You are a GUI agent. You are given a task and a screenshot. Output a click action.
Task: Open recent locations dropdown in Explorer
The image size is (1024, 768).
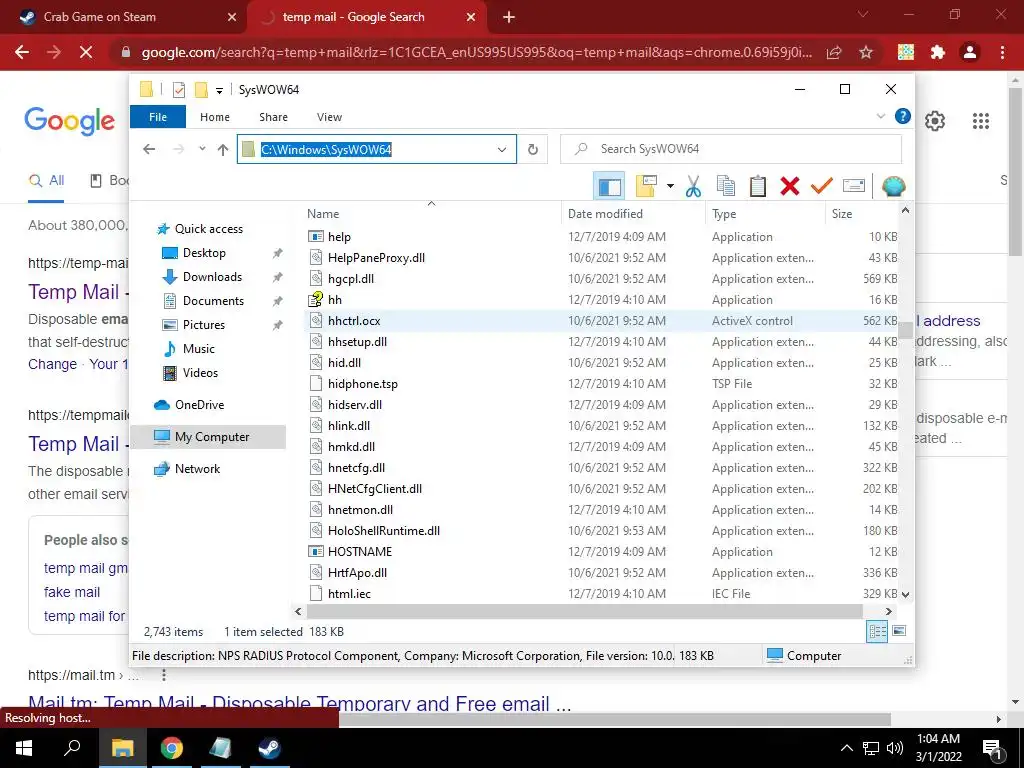tap(202, 149)
